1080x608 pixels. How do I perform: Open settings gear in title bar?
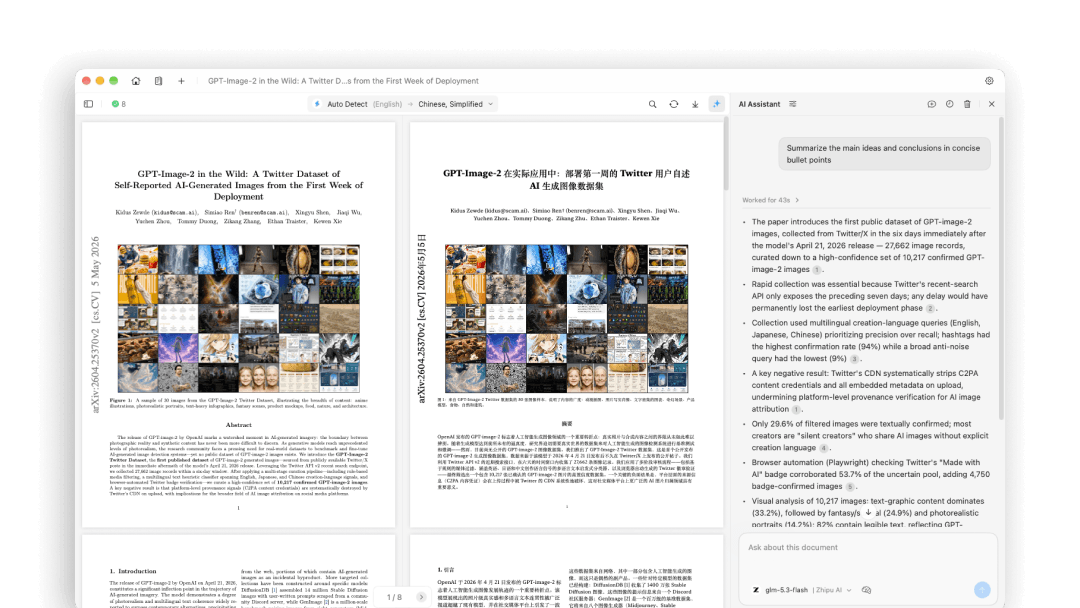989,81
